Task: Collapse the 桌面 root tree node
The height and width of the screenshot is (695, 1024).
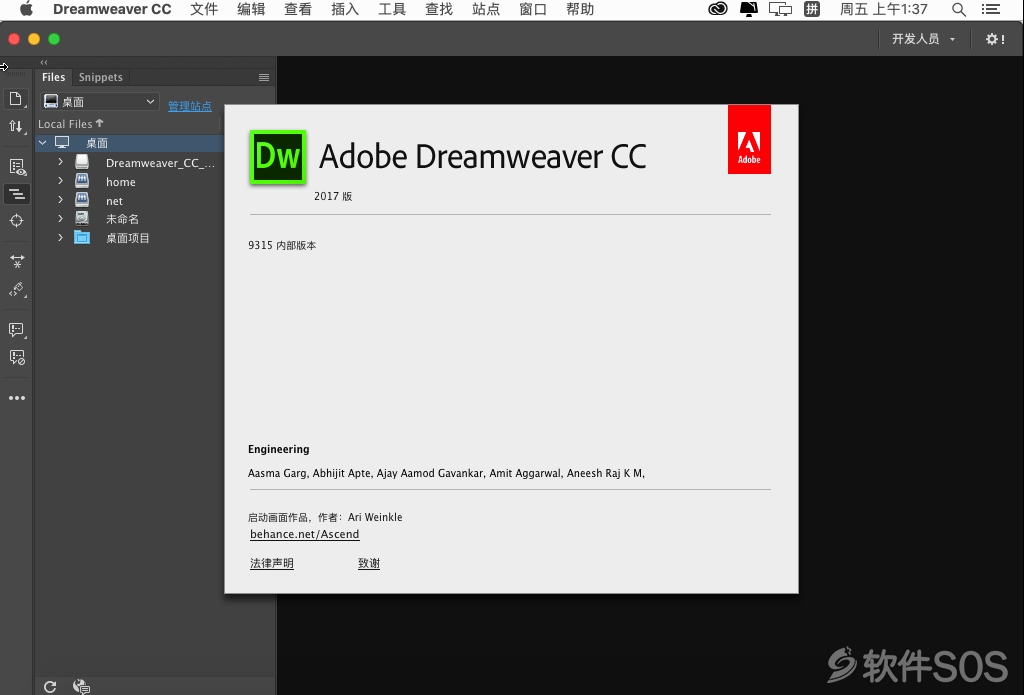Action: (42, 142)
